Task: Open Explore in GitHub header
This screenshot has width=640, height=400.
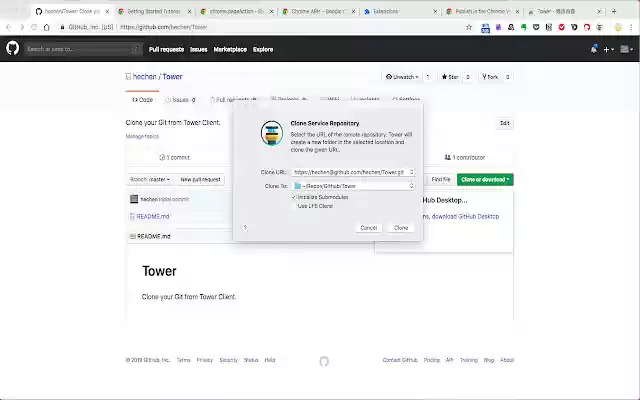Action: click(x=263, y=49)
